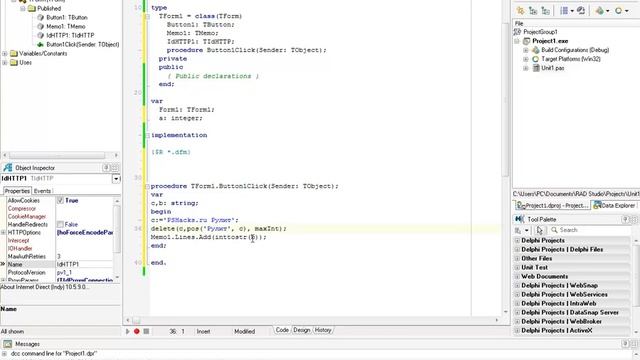Image resolution: width=640 pixels, height=360 pixels.
Task: Click the red record macro button
Action: click(x=137, y=331)
